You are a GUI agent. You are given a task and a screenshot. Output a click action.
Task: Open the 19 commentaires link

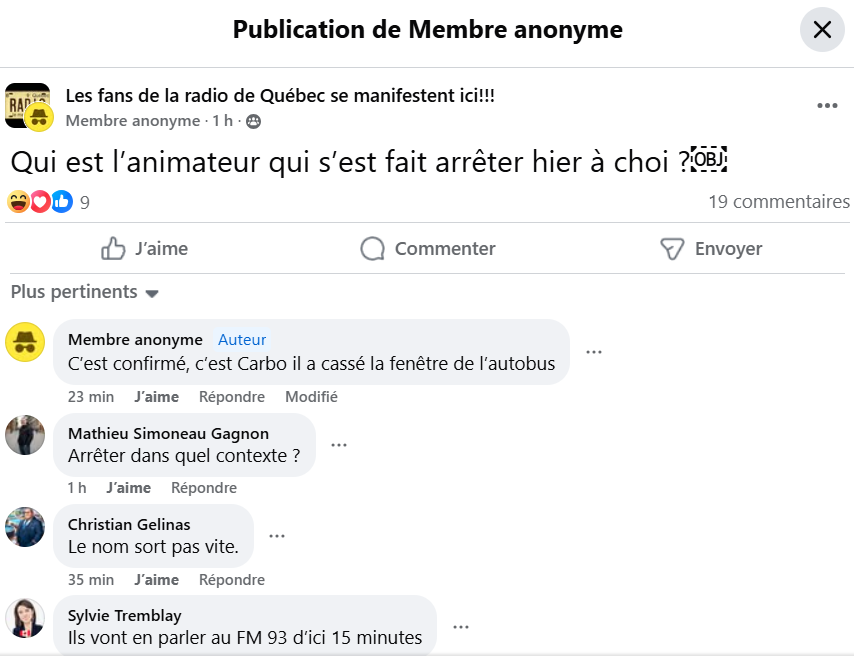tap(779, 202)
